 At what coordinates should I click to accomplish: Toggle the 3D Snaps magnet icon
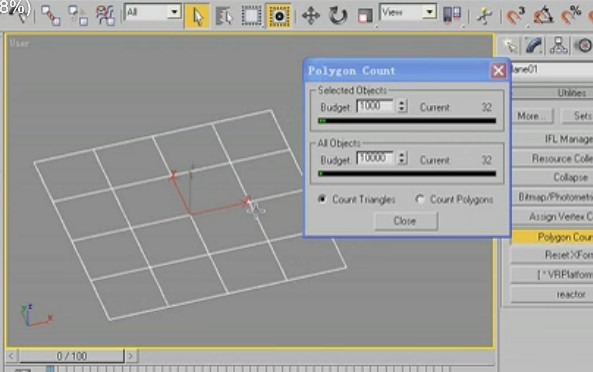click(515, 16)
